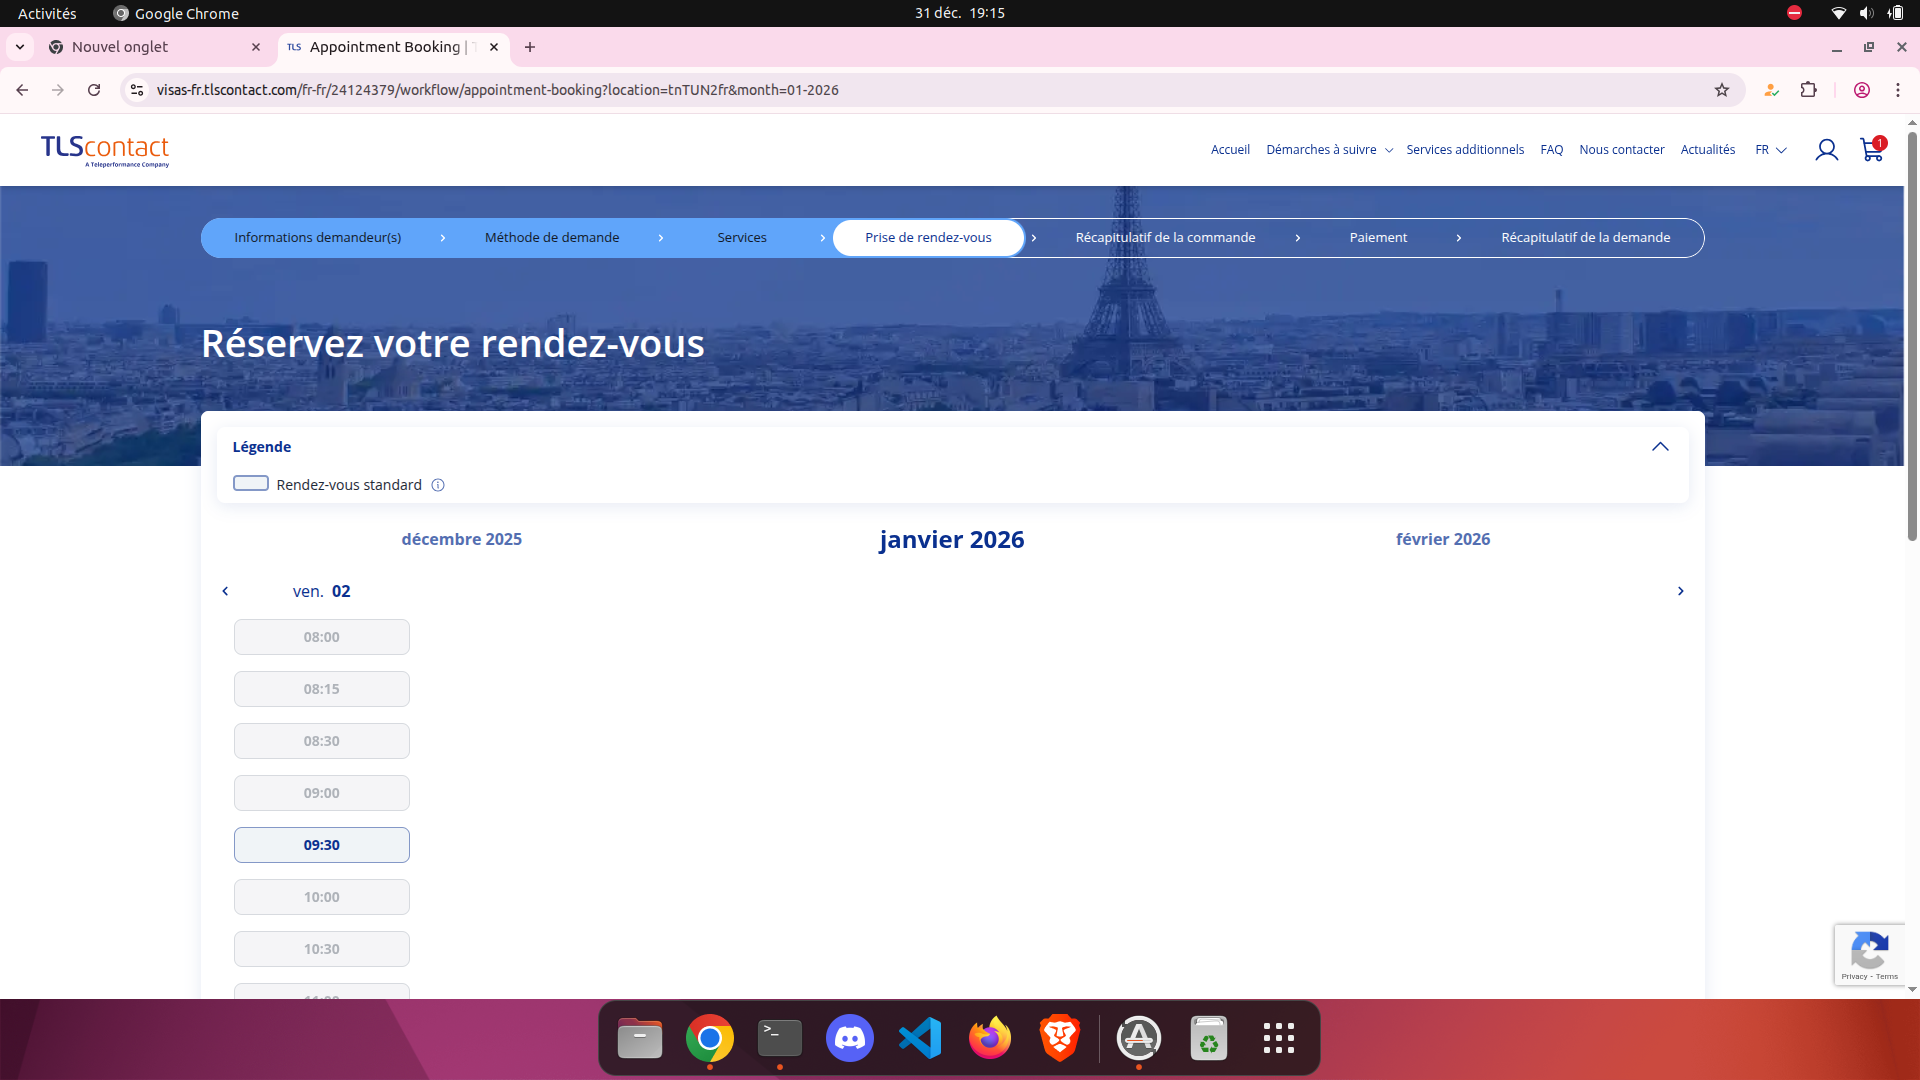Go to Récapitulatif de la commande step
1920x1080 pixels.
coord(1165,238)
